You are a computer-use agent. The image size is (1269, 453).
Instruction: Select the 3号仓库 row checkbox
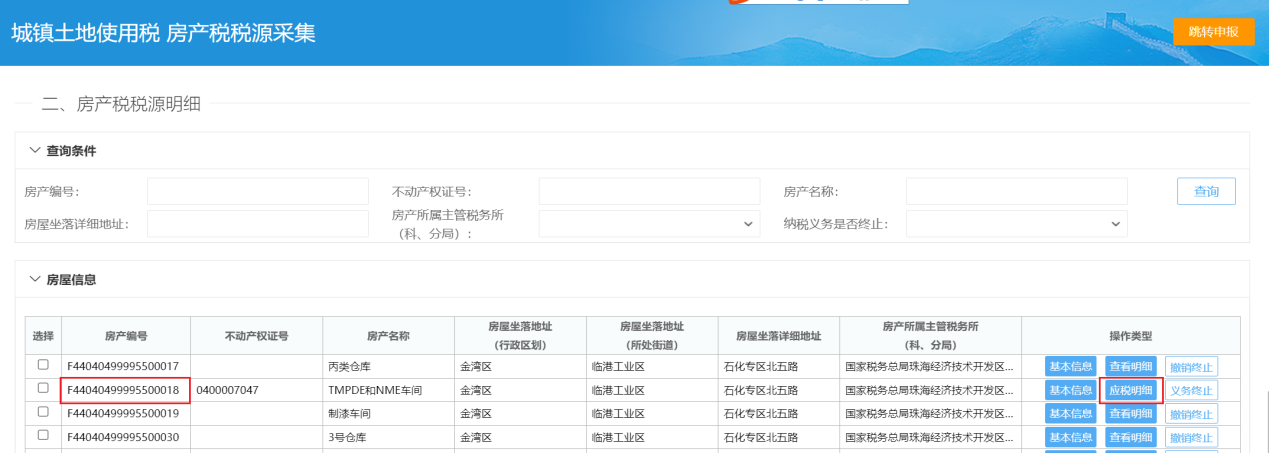click(43, 436)
